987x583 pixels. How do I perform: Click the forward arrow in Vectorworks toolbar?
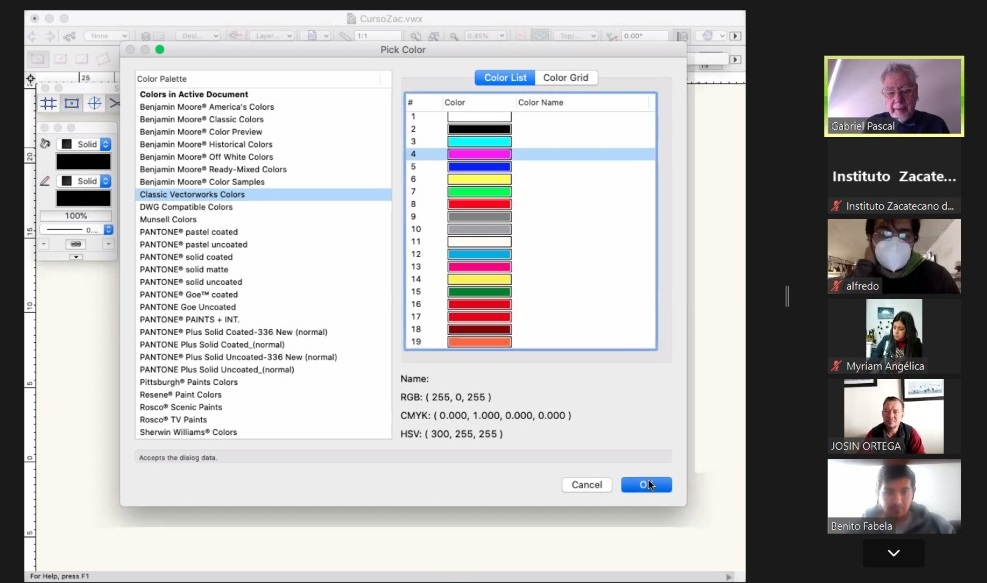point(50,37)
